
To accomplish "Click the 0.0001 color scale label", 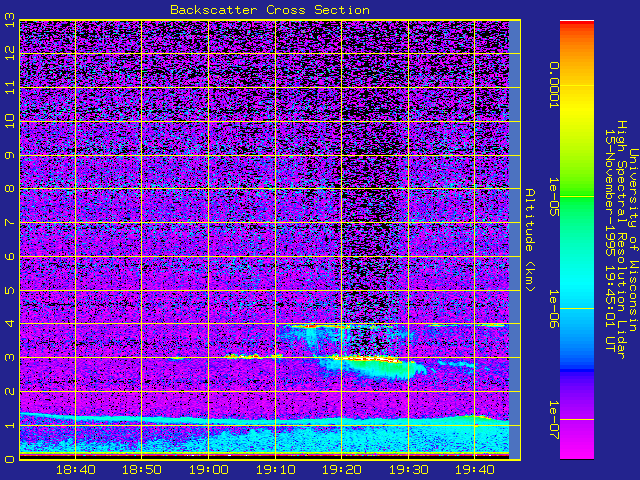I will [x=554, y=85].
